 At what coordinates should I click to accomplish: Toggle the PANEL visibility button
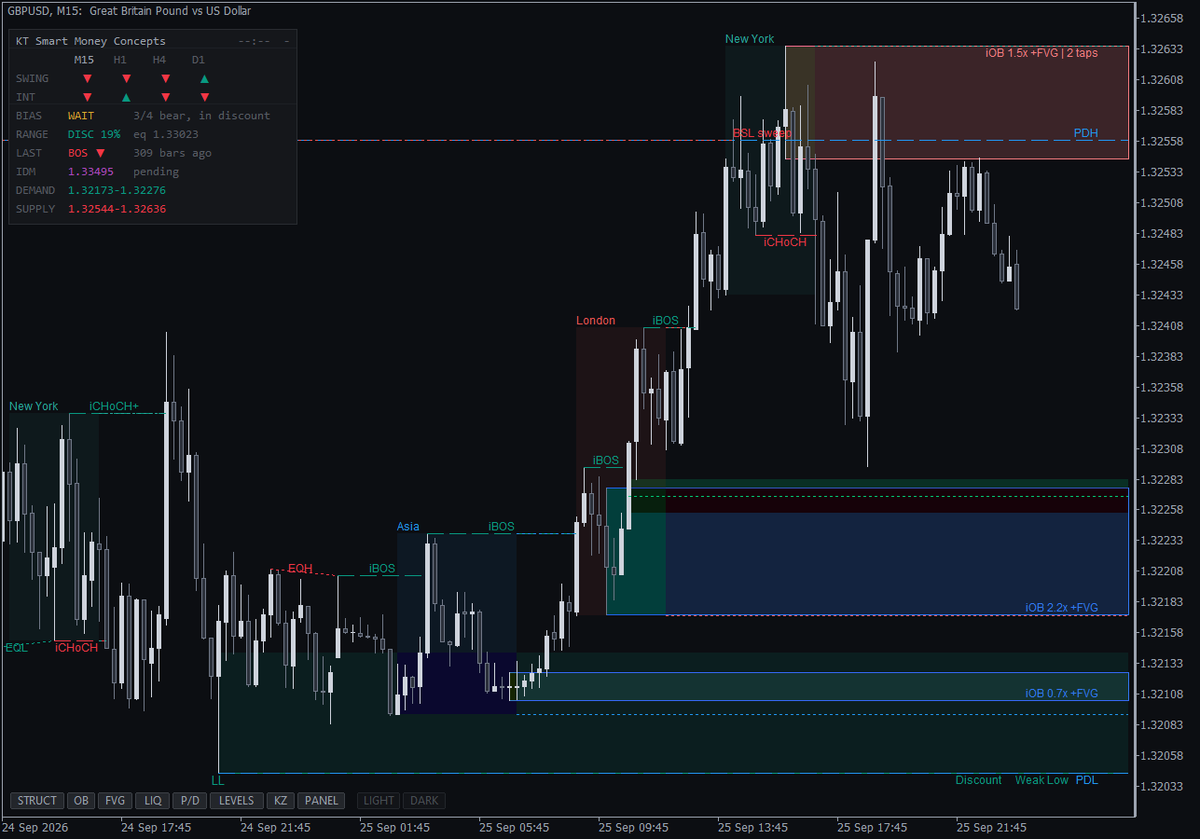click(x=321, y=801)
